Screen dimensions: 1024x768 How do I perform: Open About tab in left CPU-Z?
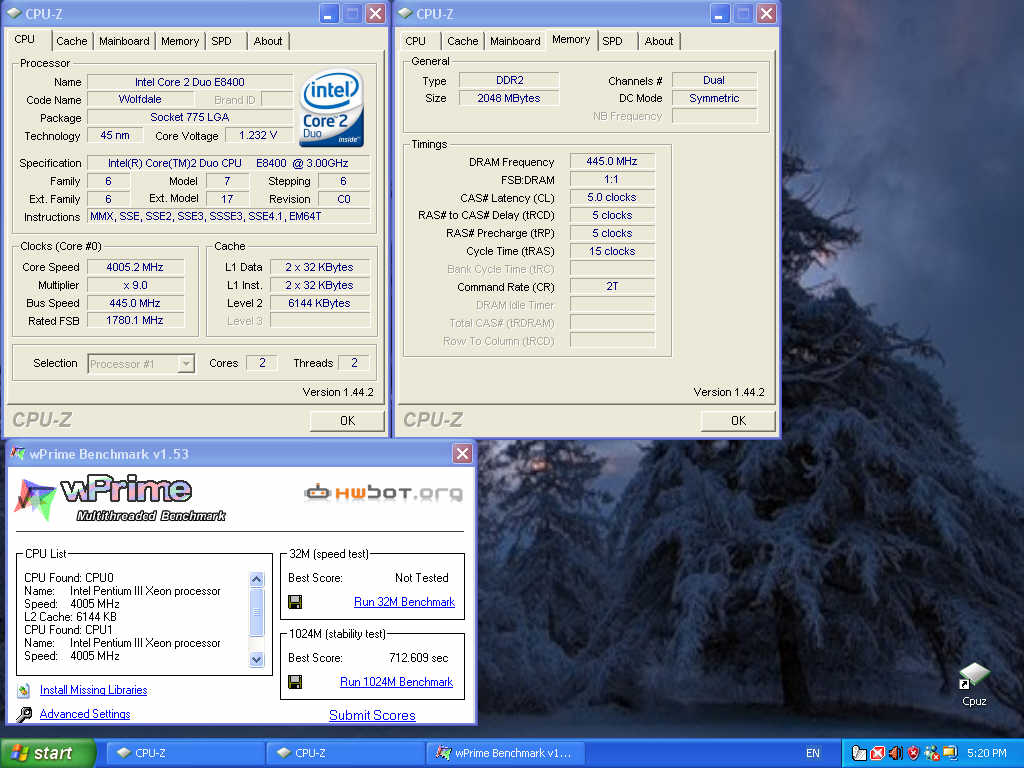point(268,41)
